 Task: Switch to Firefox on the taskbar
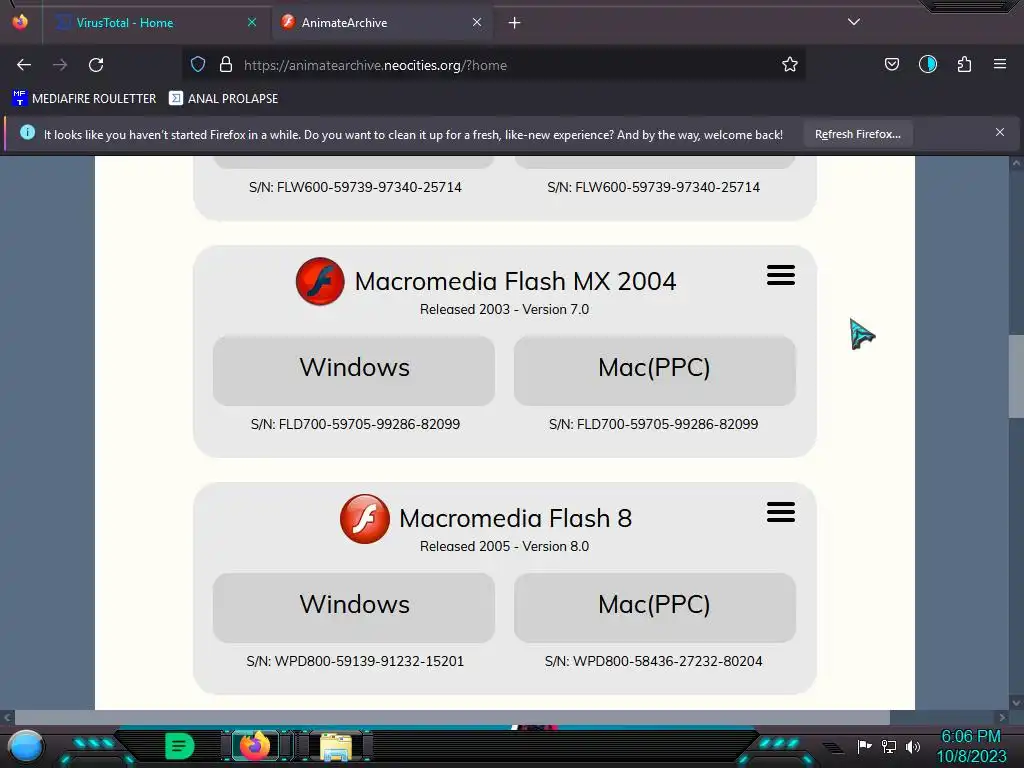[x=255, y=745]
